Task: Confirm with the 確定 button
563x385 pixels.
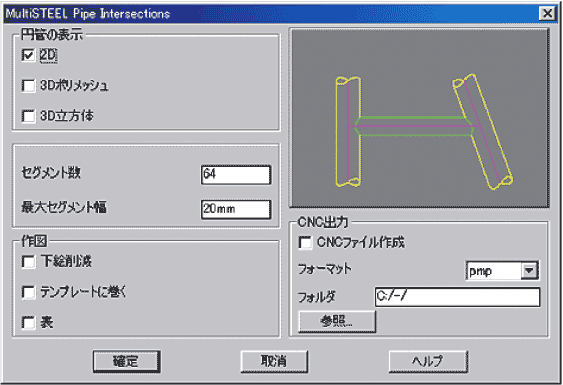Action: (126, 361)
